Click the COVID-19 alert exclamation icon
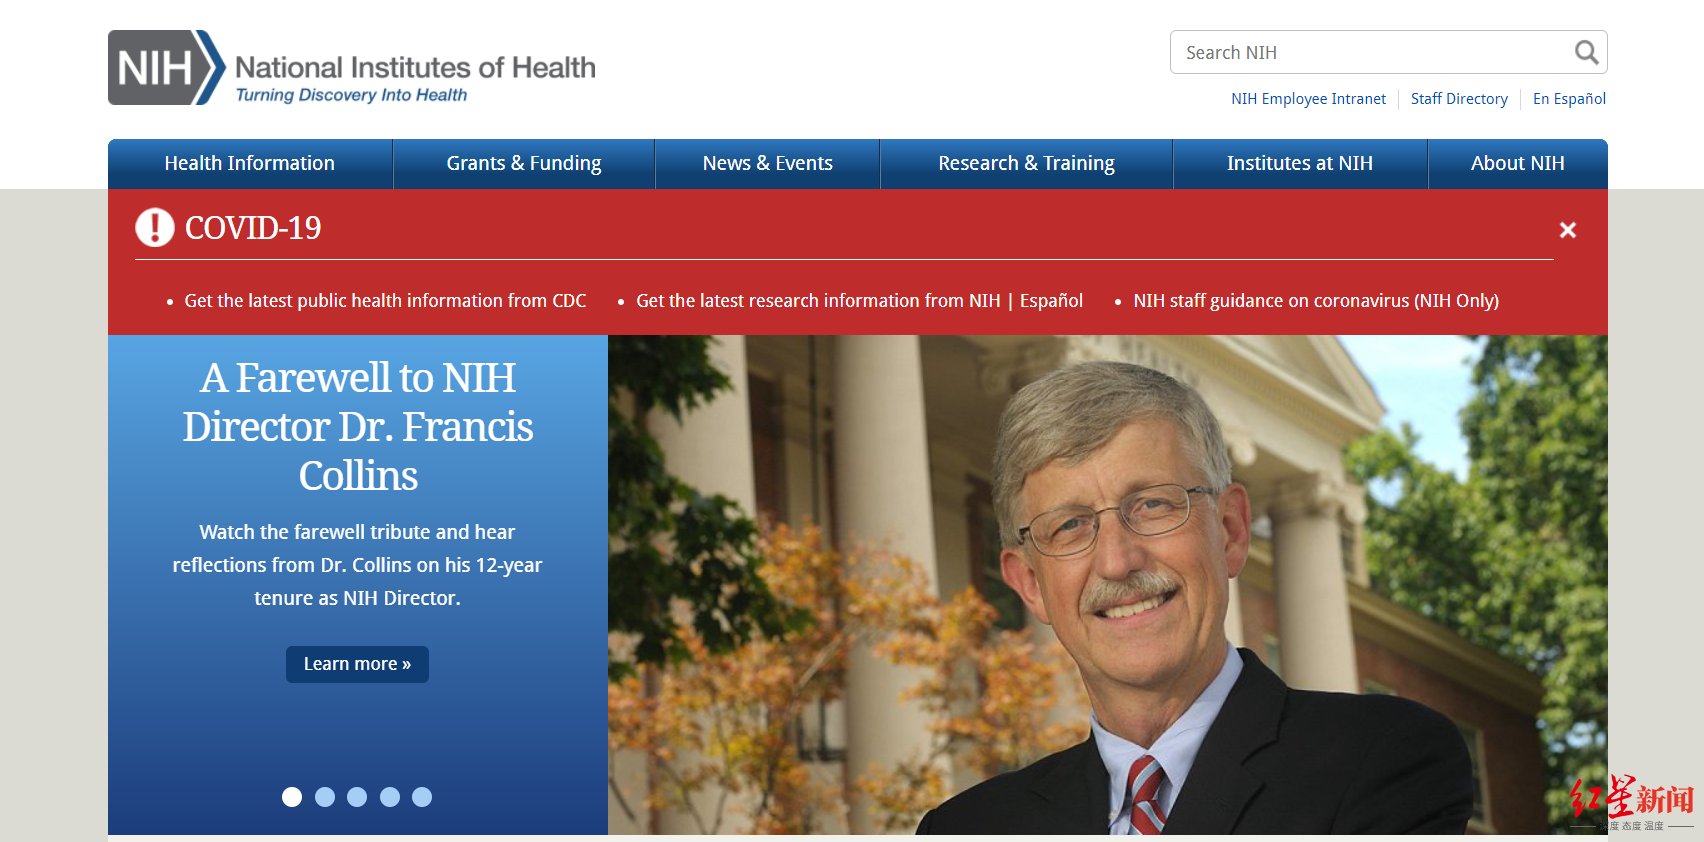Image resolution: width=1704 pixels, height=842 pixels. [x=155, y=227]
